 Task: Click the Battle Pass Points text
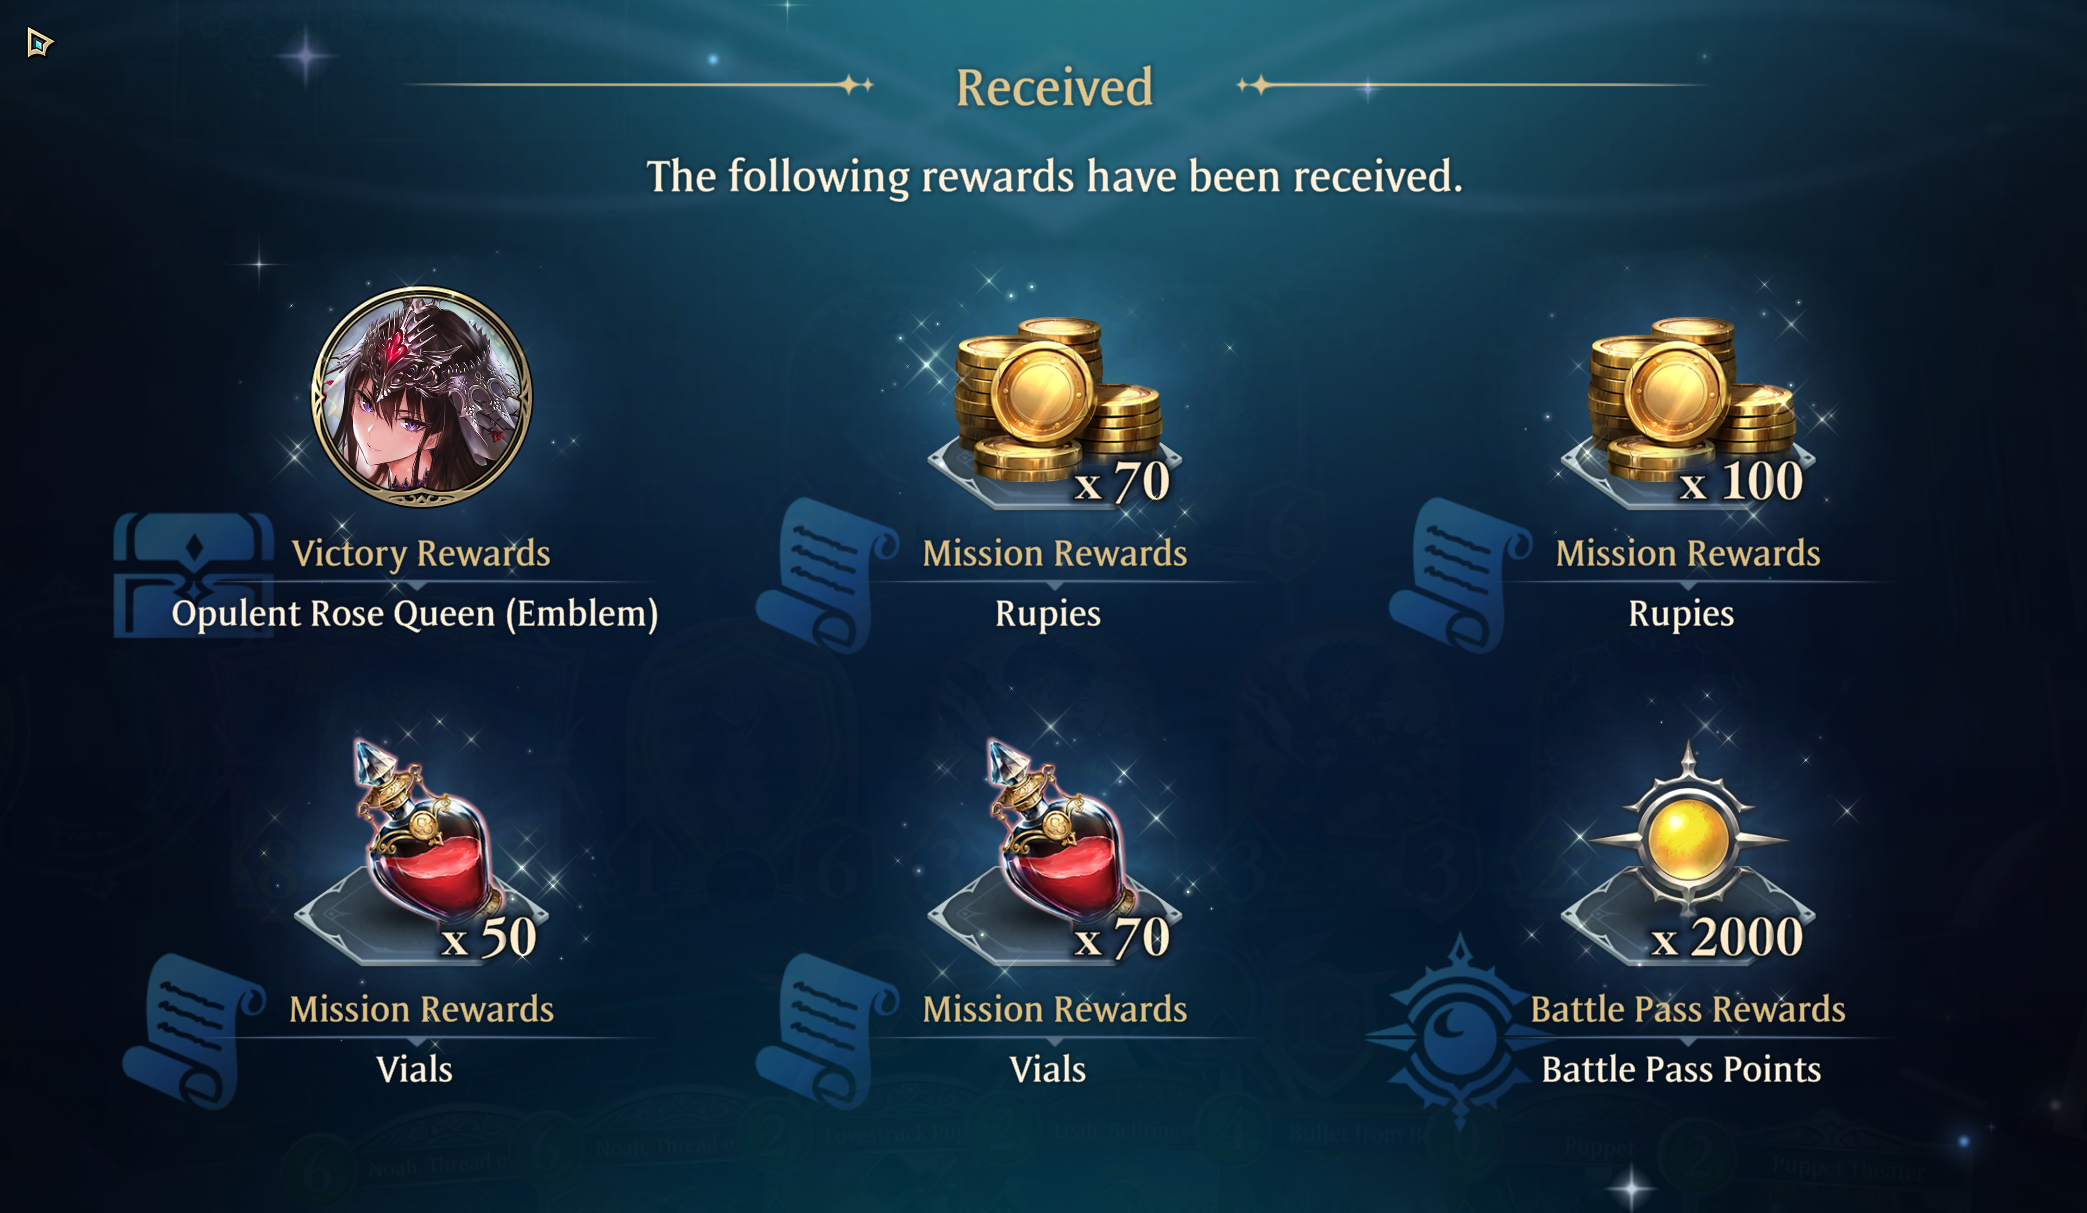(1681, 1069)
